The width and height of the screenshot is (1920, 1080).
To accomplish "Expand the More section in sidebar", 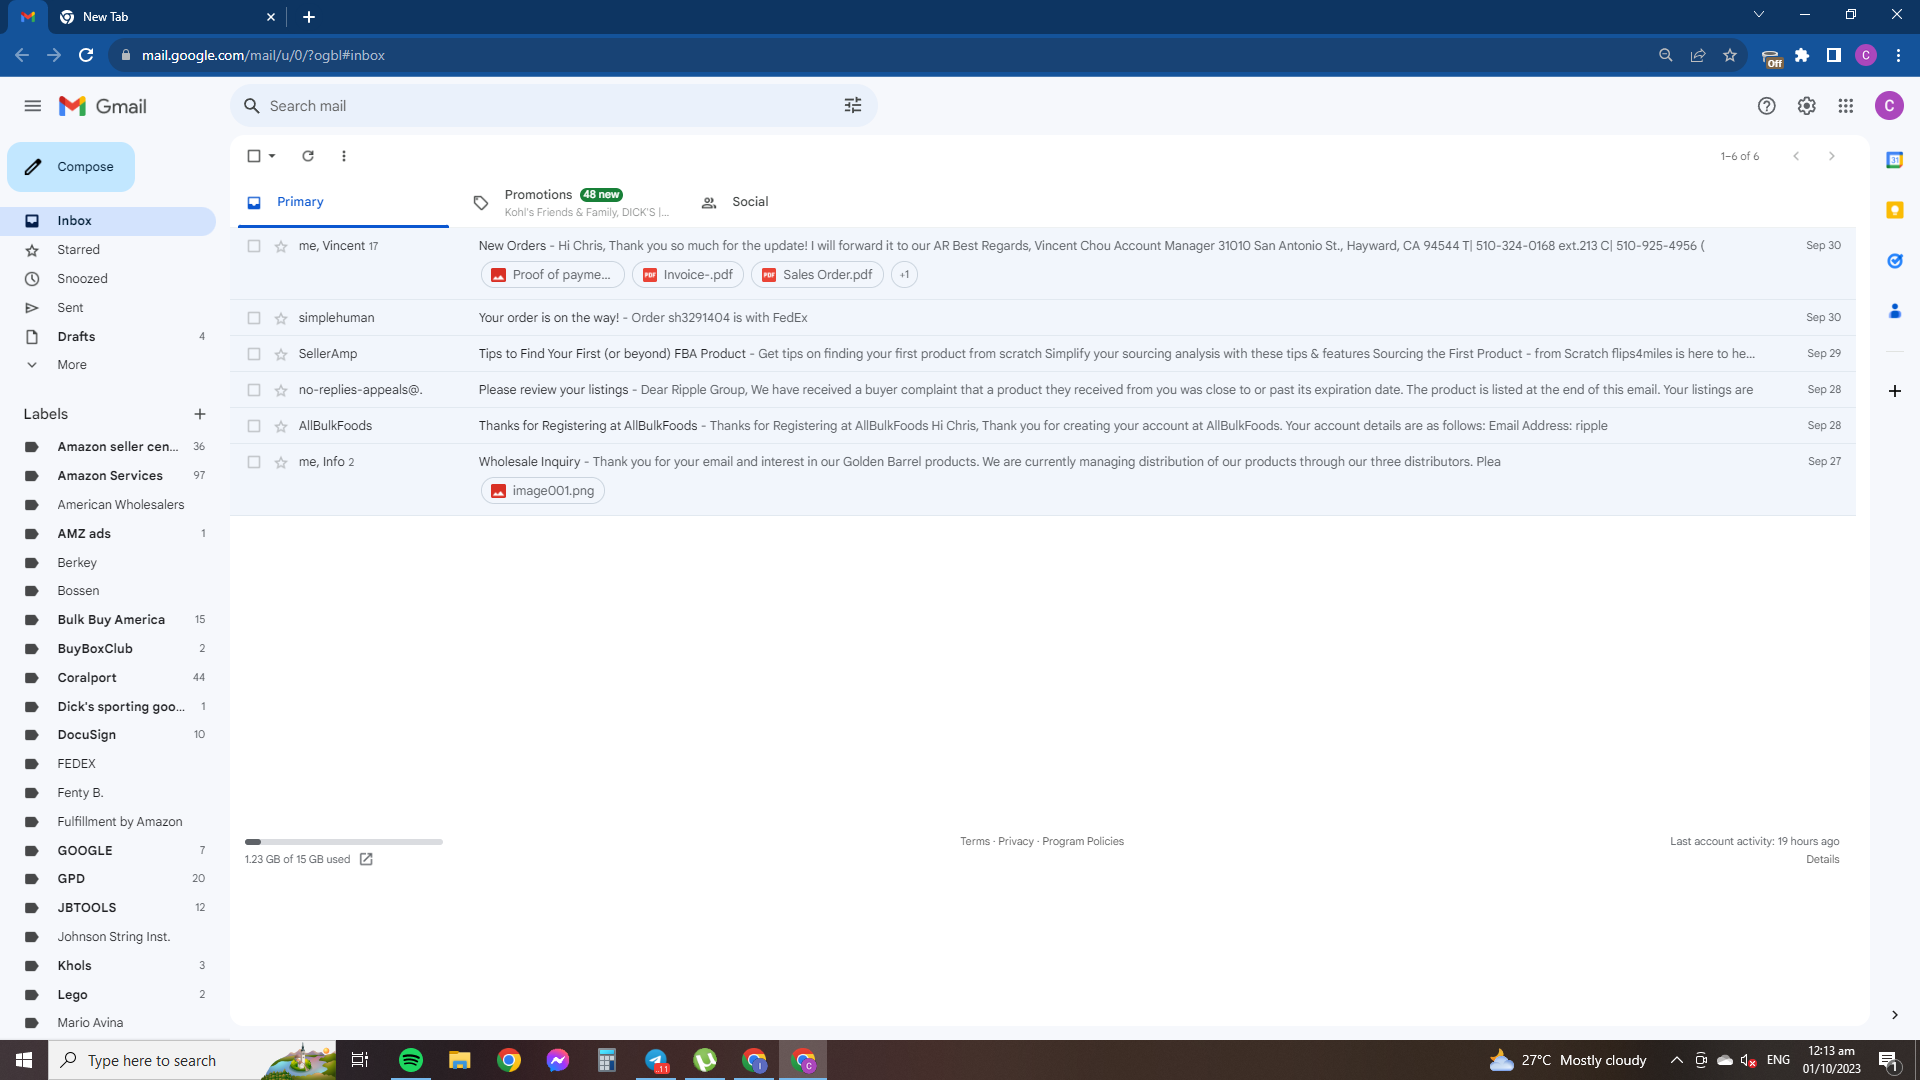I will 72,365.
